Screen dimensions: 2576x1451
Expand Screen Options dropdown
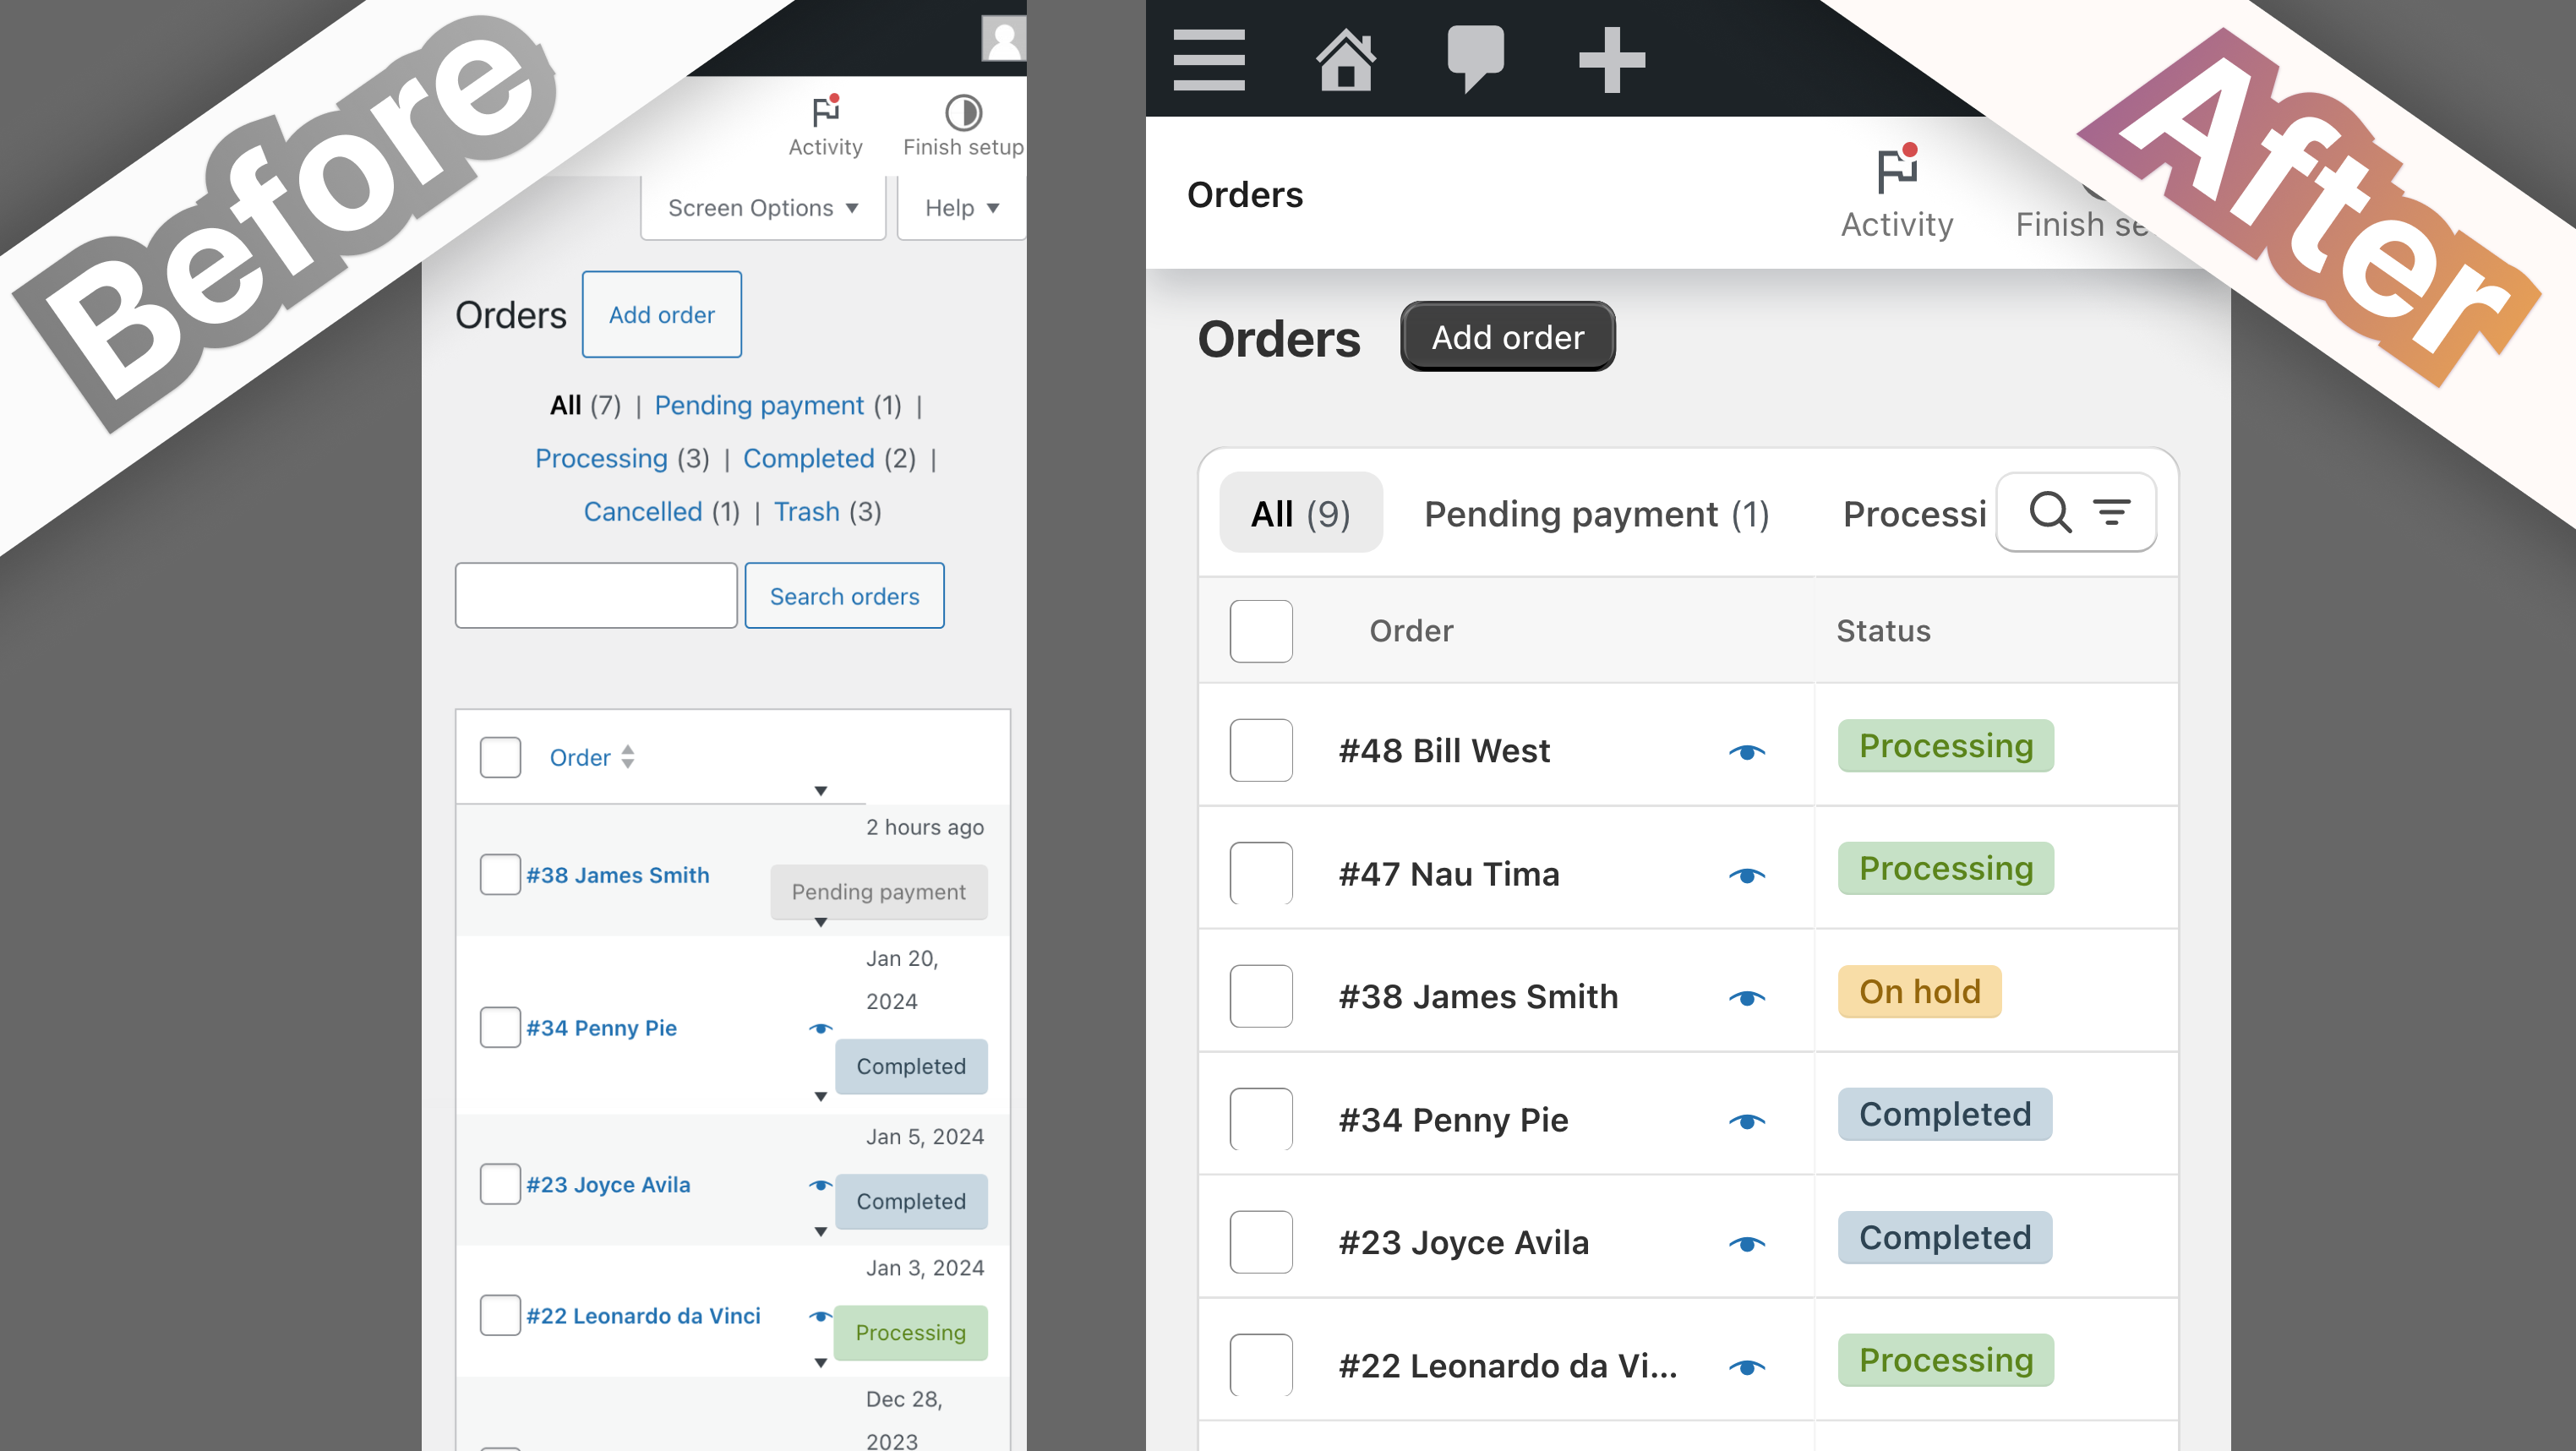(763, 208)
